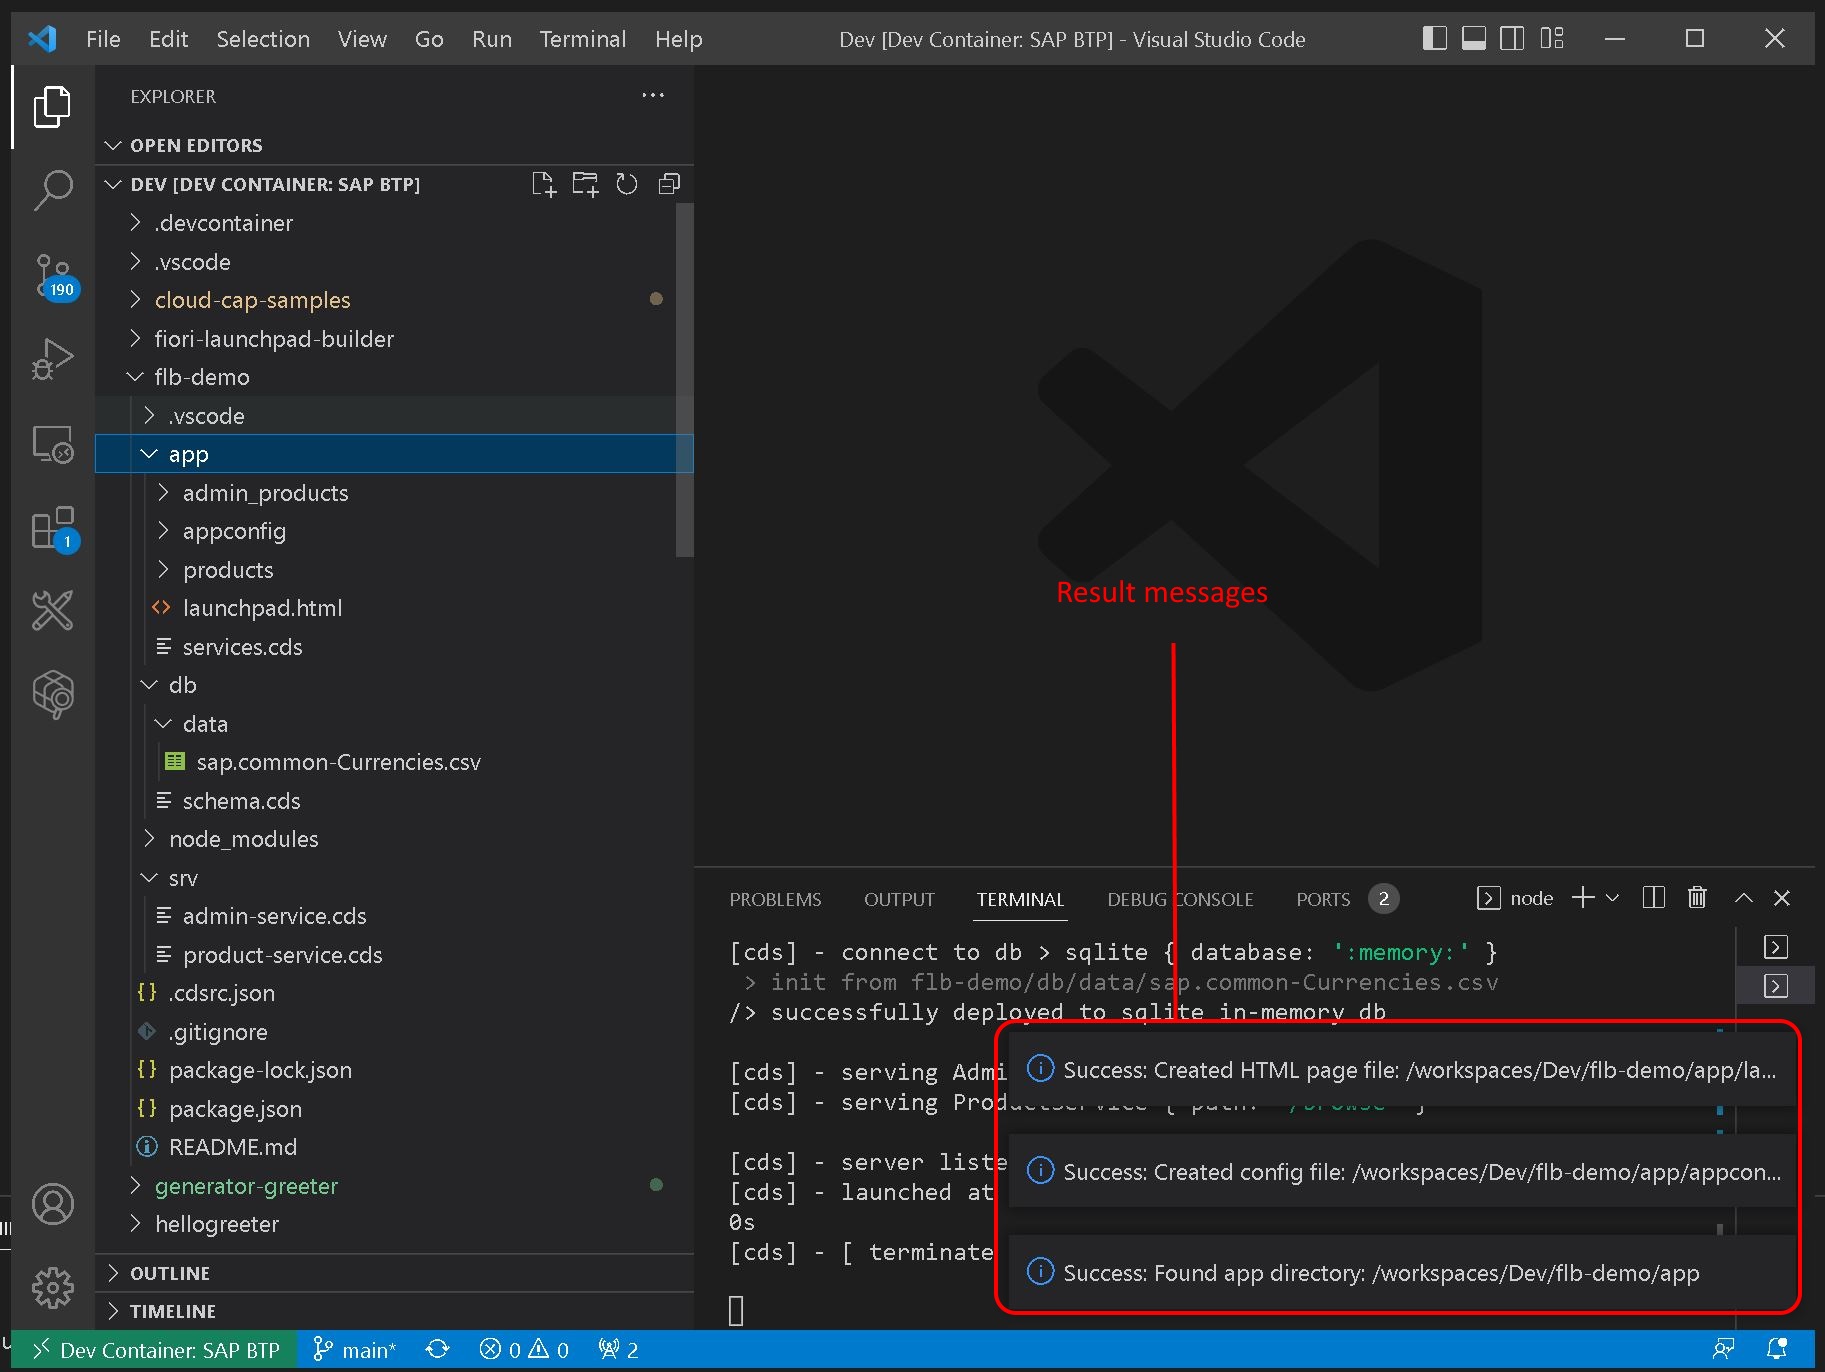The image size is (1825, 1372).
Task: Click the Created HTML page file notification
Action: pos(1402,1070)
